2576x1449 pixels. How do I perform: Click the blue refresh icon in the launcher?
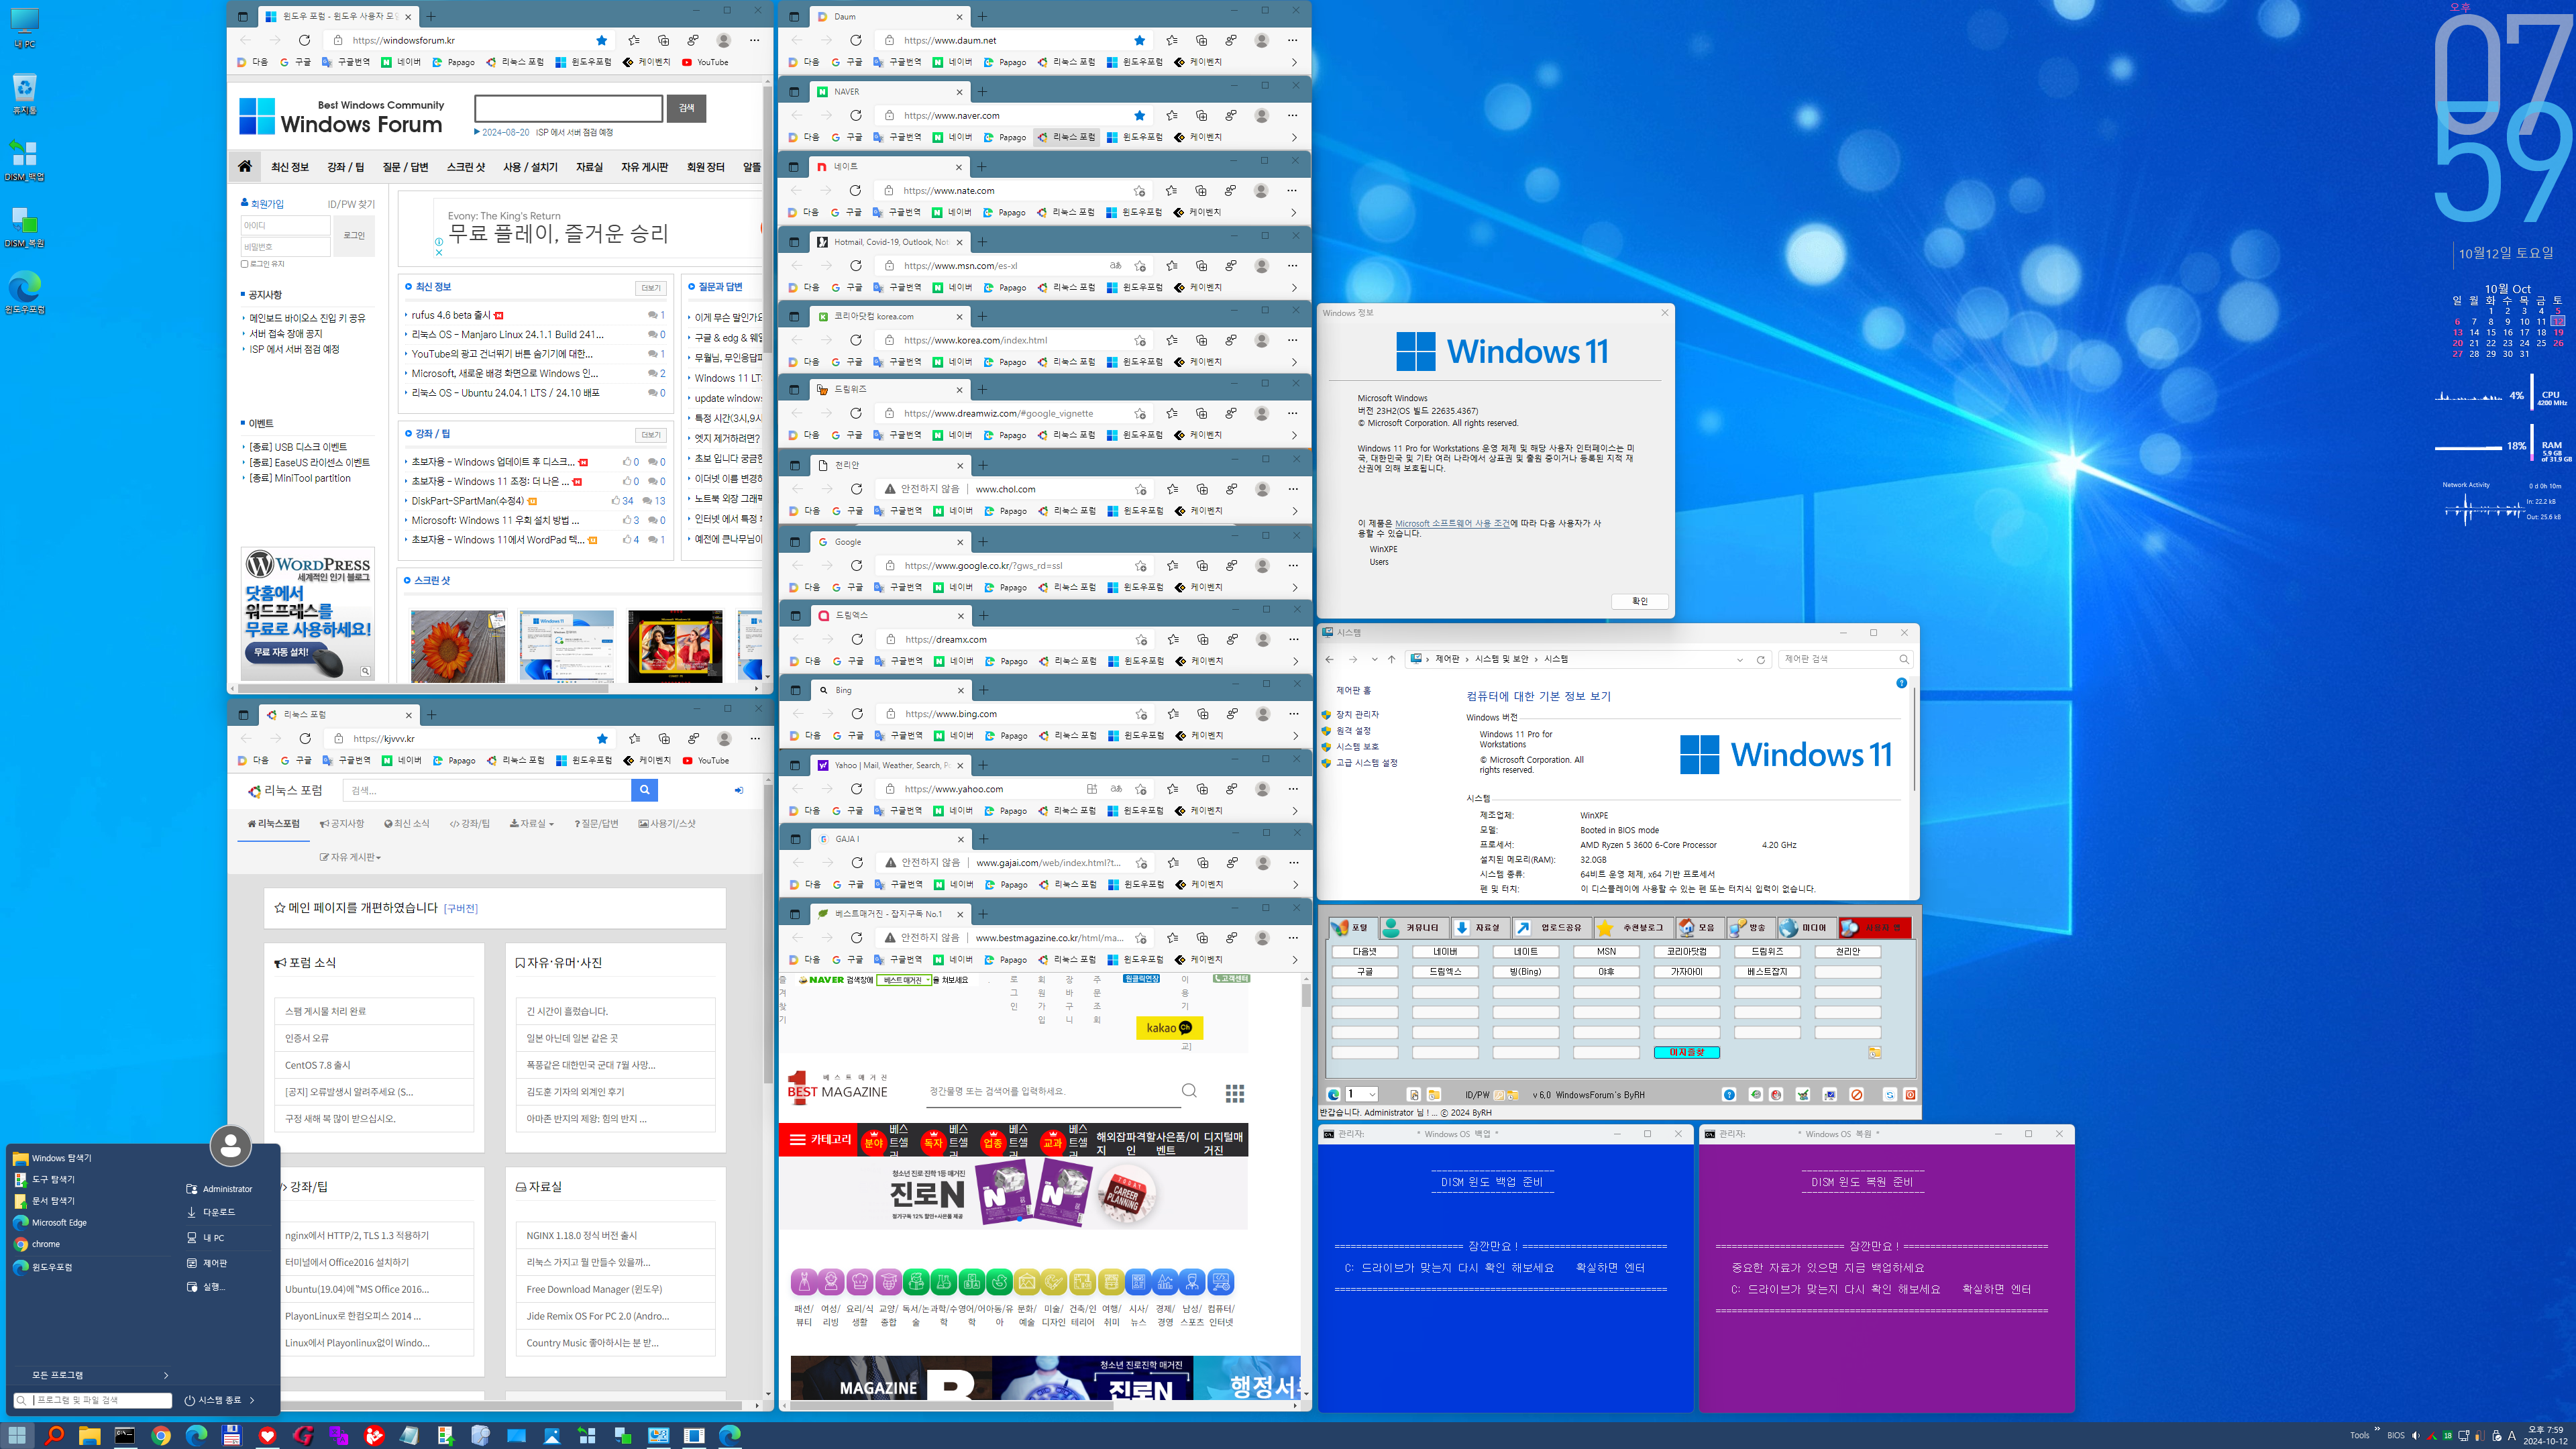tap(1890, 1094)
